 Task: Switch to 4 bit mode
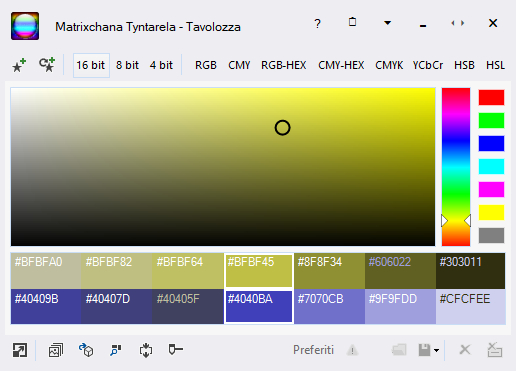[161, 65]
